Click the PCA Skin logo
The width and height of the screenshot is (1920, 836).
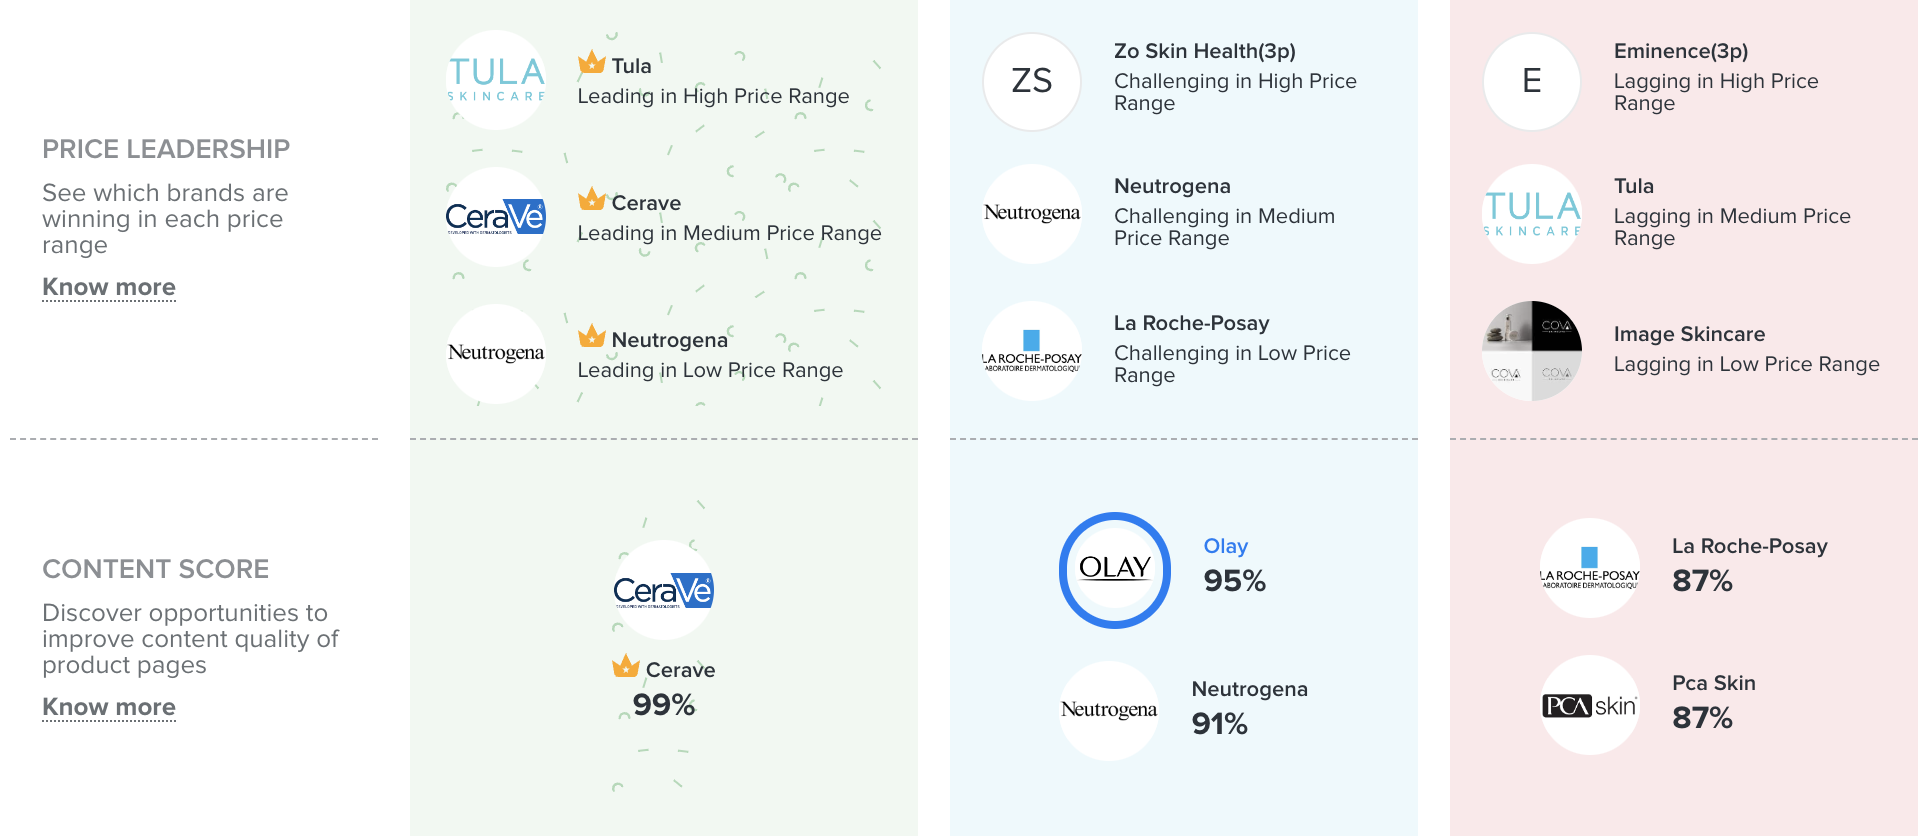(1590, 705)
